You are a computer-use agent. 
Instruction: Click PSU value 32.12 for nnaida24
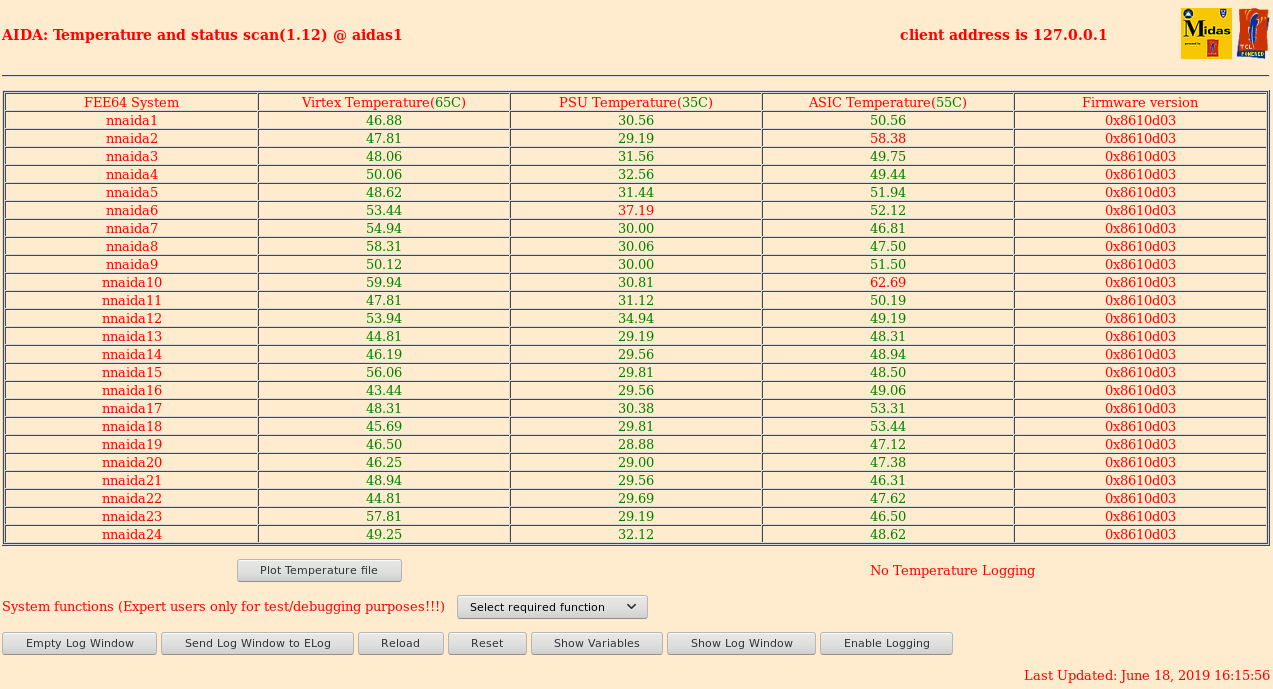tap(636, 534)
